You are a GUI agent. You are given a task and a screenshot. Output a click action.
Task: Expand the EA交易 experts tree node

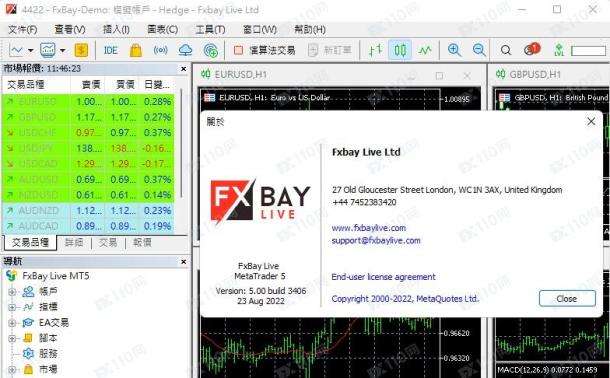[x=12, y=323]
